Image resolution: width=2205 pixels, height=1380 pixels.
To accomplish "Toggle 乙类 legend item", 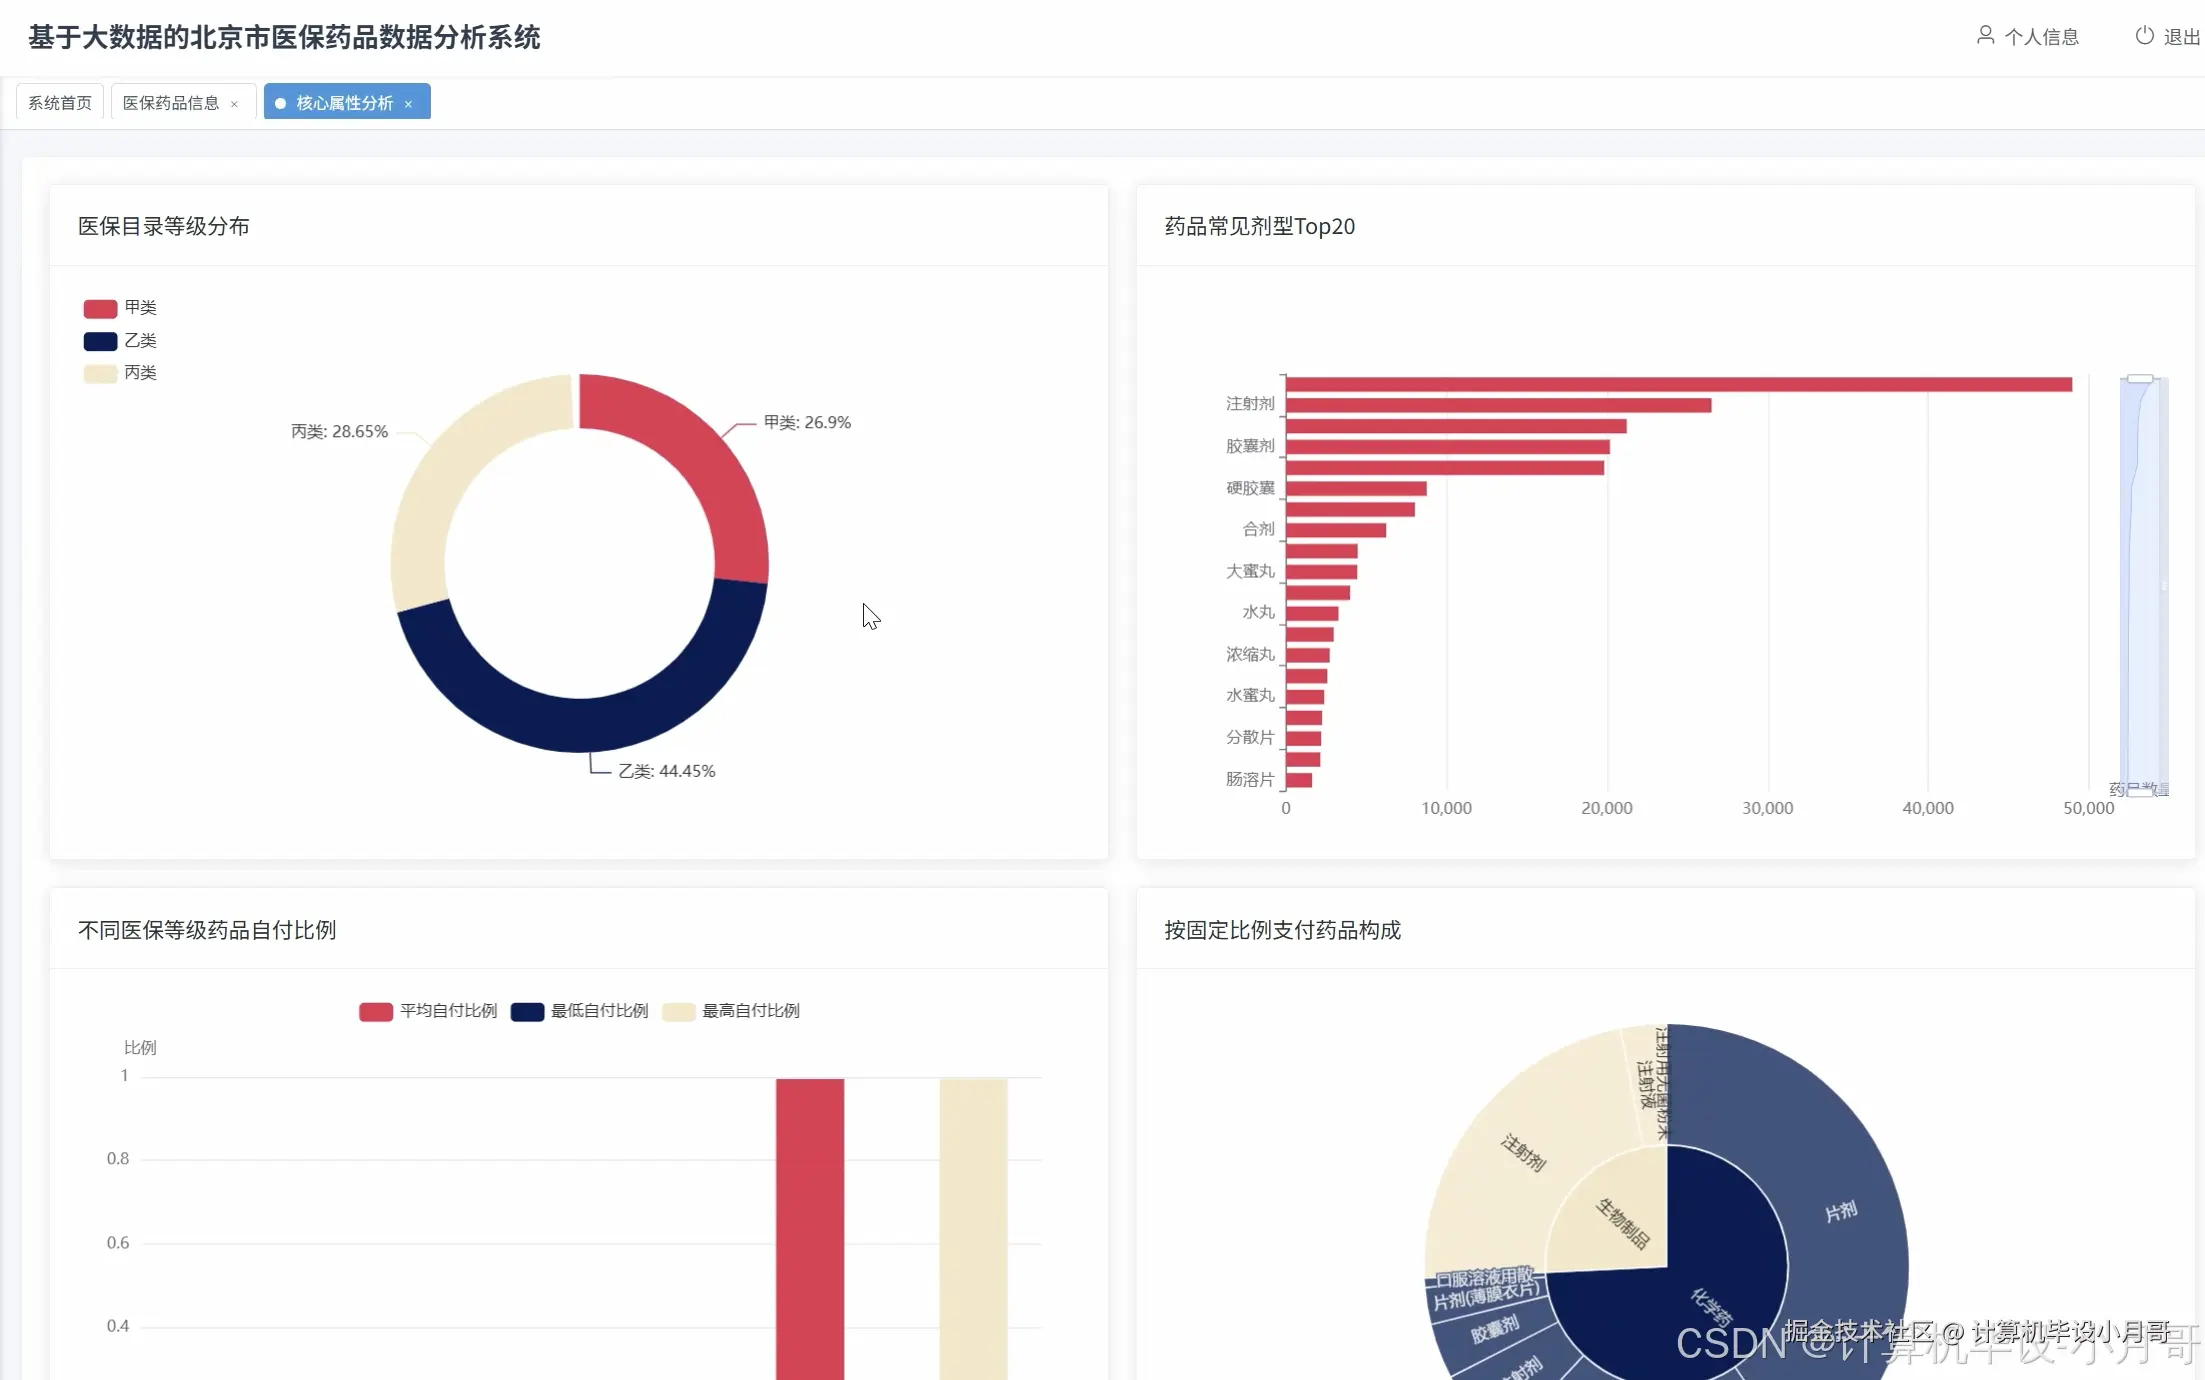I will [100, 341].
